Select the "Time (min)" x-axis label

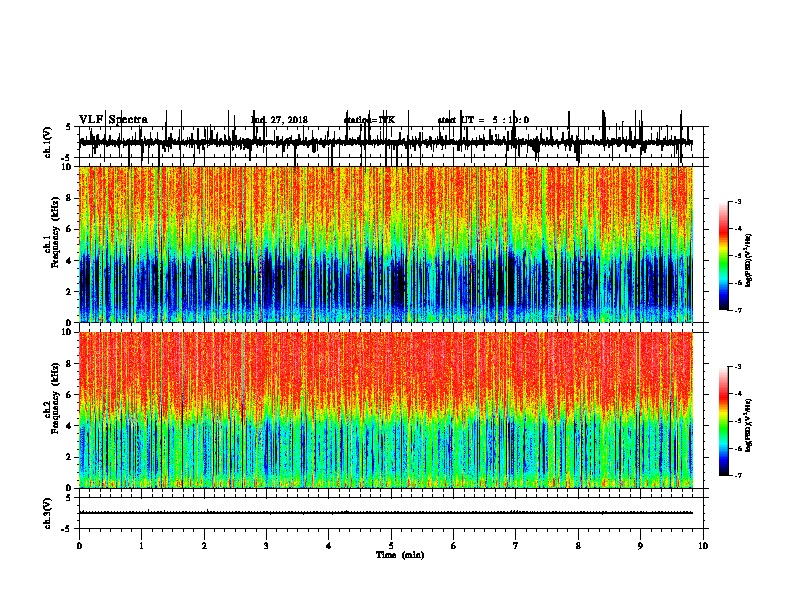click(400, 555)
